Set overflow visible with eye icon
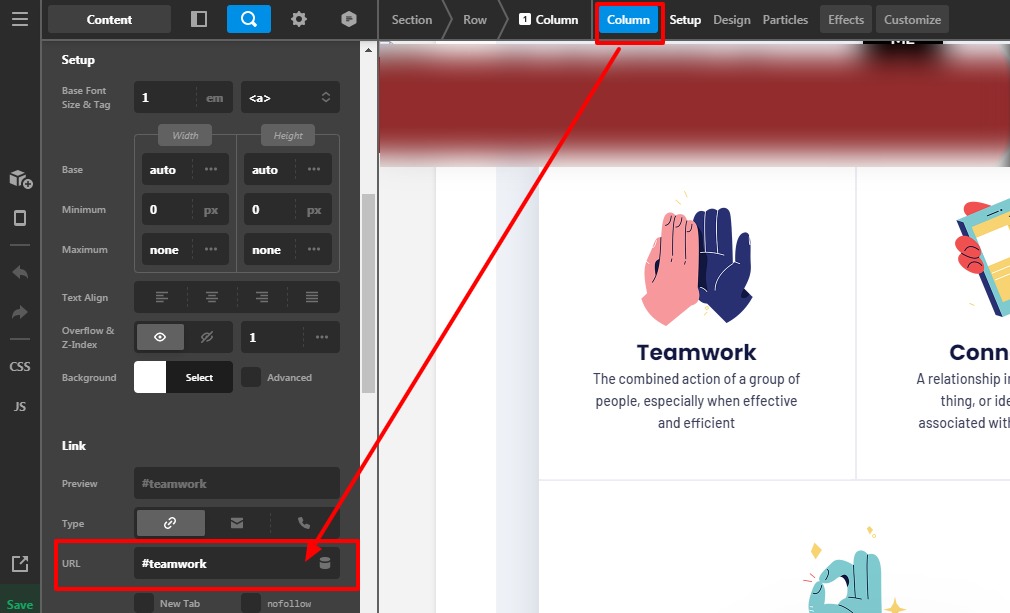1010x613 pixels. [x=160, y=337]
